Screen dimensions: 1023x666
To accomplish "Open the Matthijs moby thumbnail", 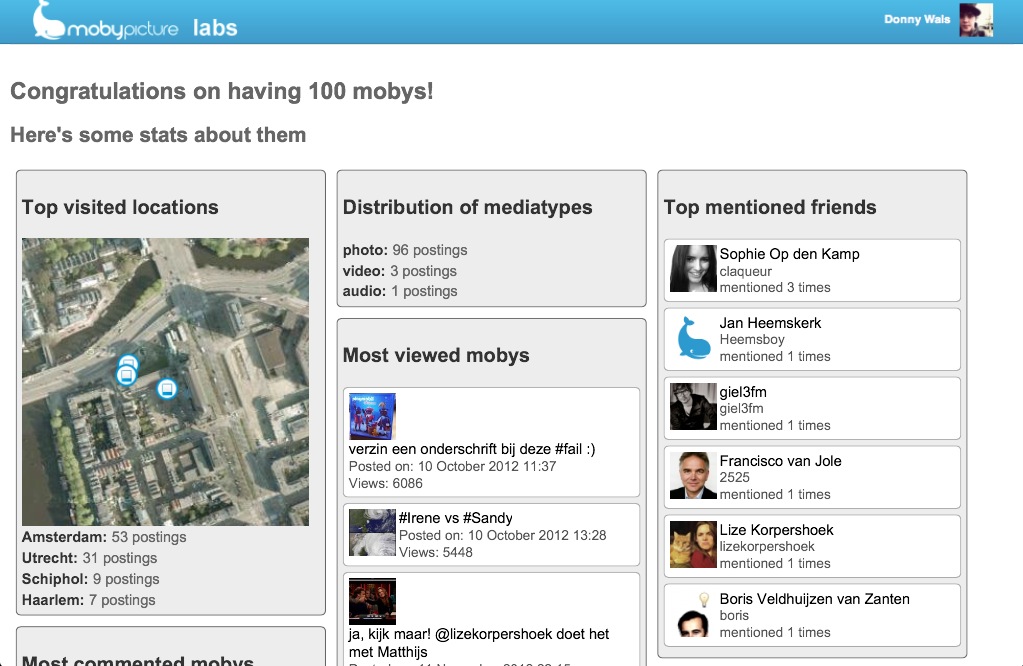I will pos(372,601).
